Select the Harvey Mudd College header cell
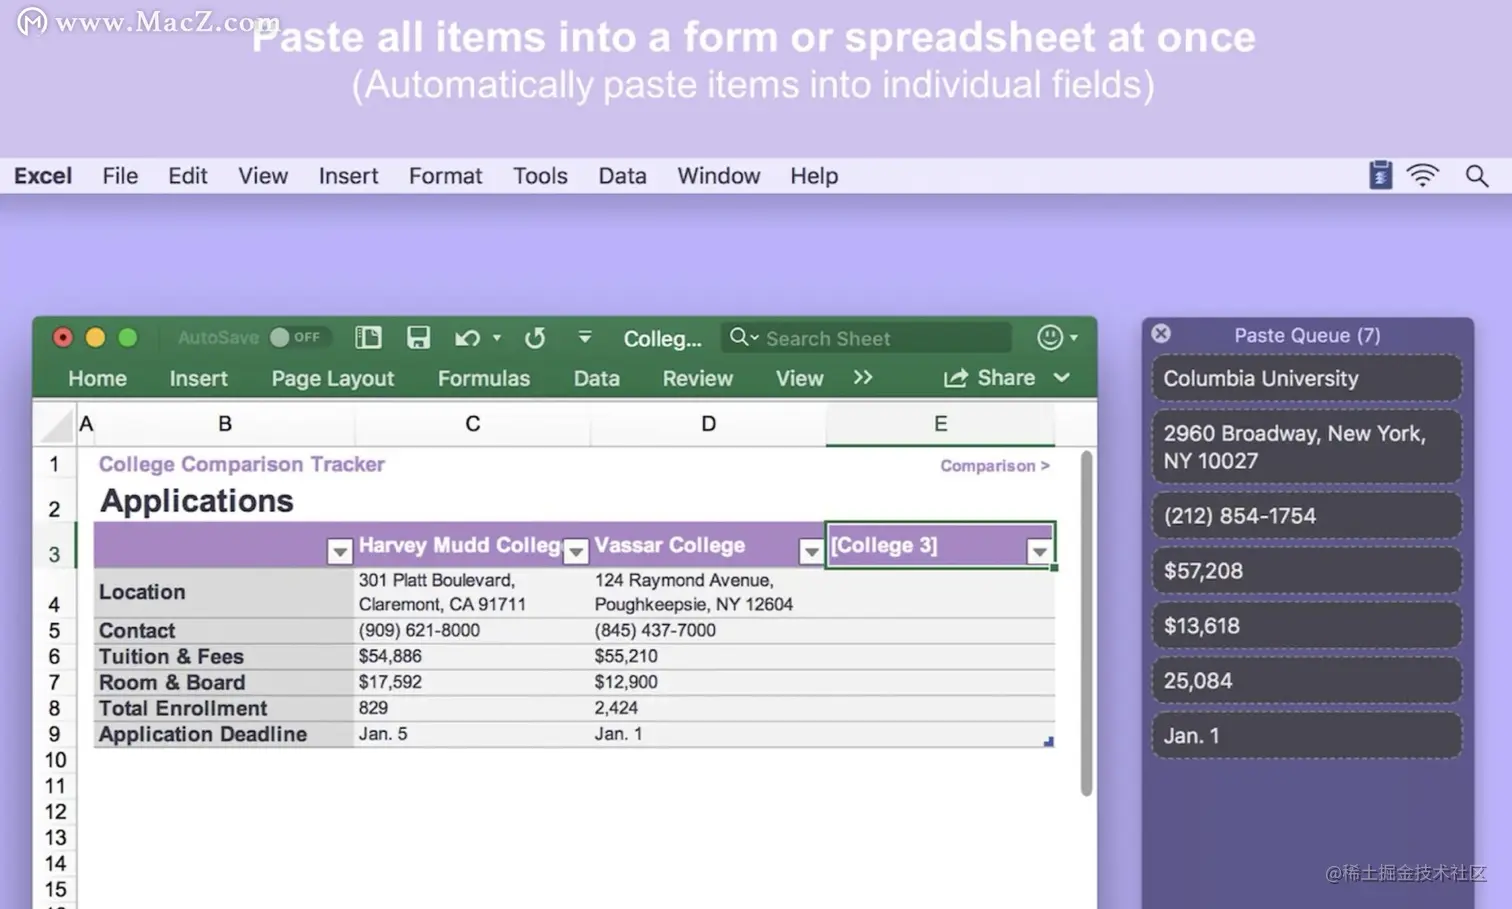This screenshot has width=1512, height=909. [x=472, y=545]
